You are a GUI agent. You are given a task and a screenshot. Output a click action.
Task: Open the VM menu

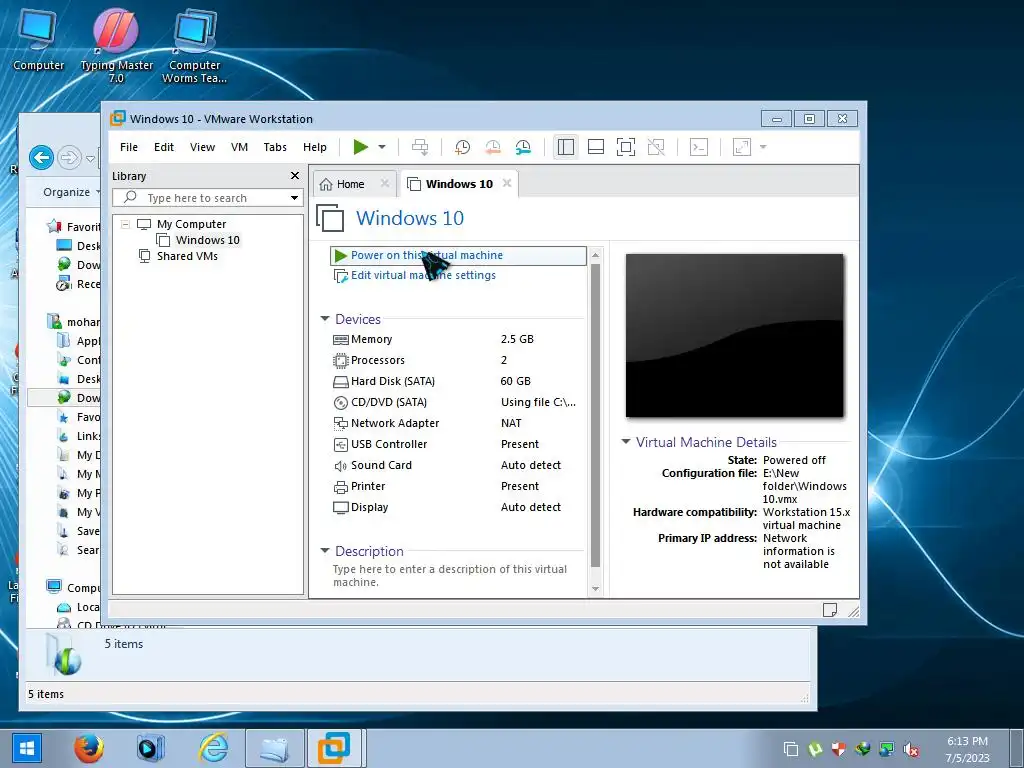pyautogui.click(x=240, y=147)
